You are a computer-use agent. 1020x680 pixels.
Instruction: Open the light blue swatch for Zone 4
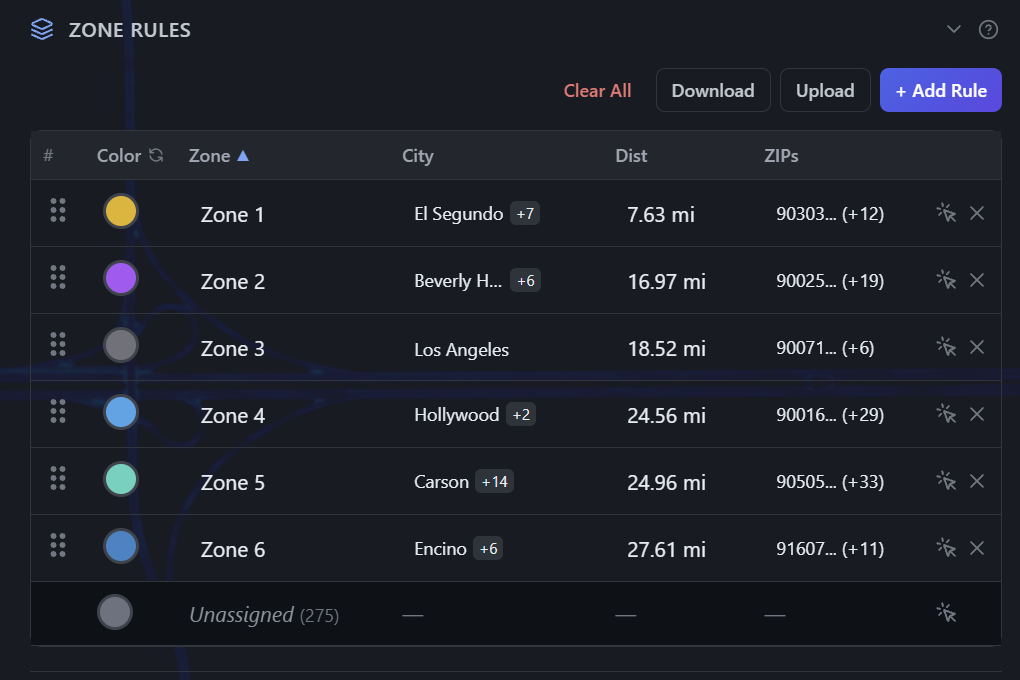[120, 413]
